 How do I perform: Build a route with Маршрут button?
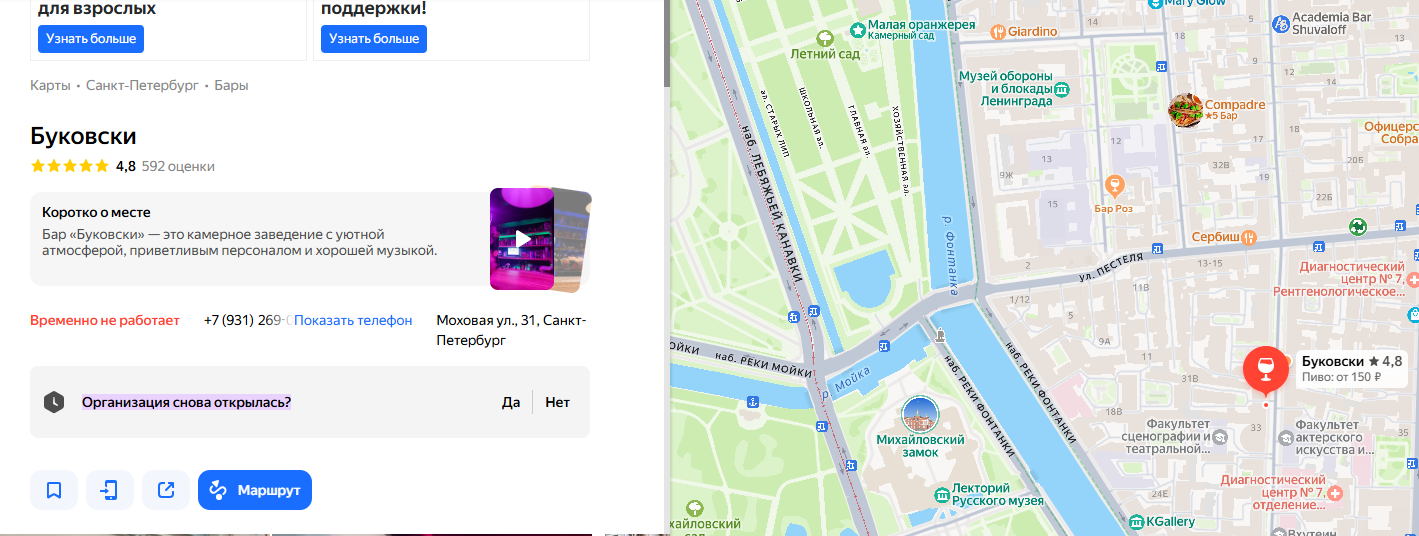point(255,490)
